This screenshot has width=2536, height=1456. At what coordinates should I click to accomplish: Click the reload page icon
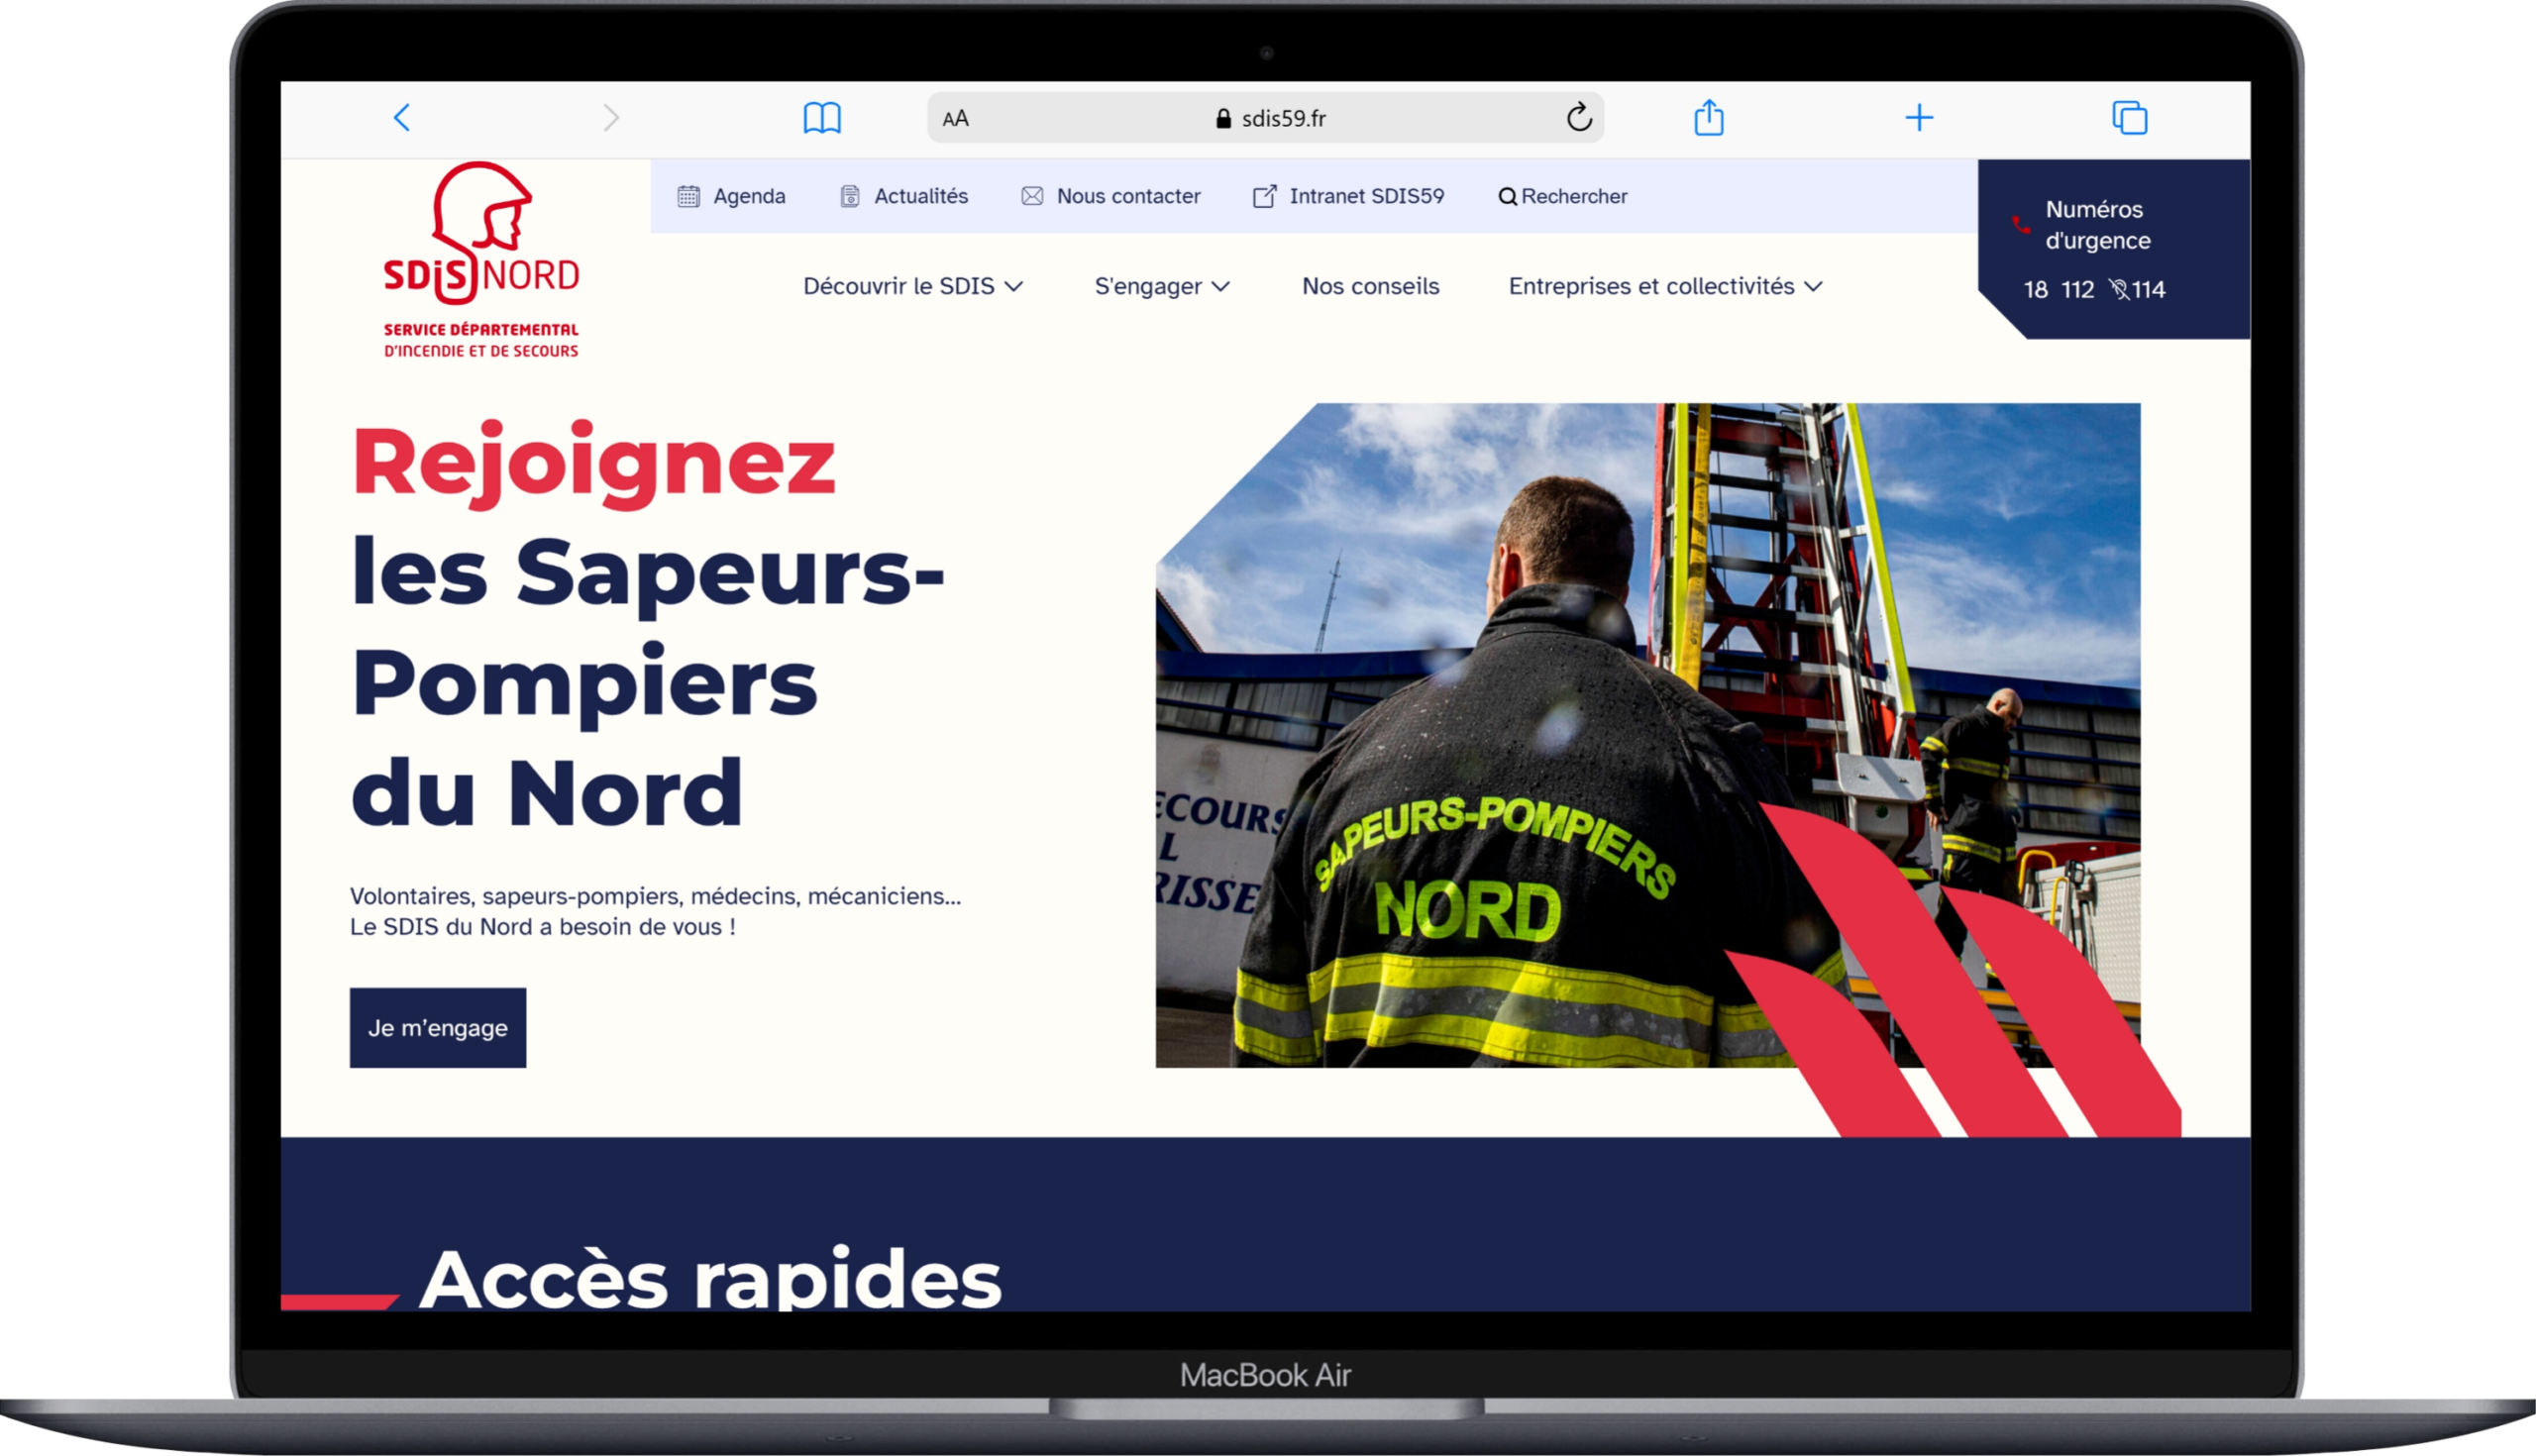(1578, 118)
